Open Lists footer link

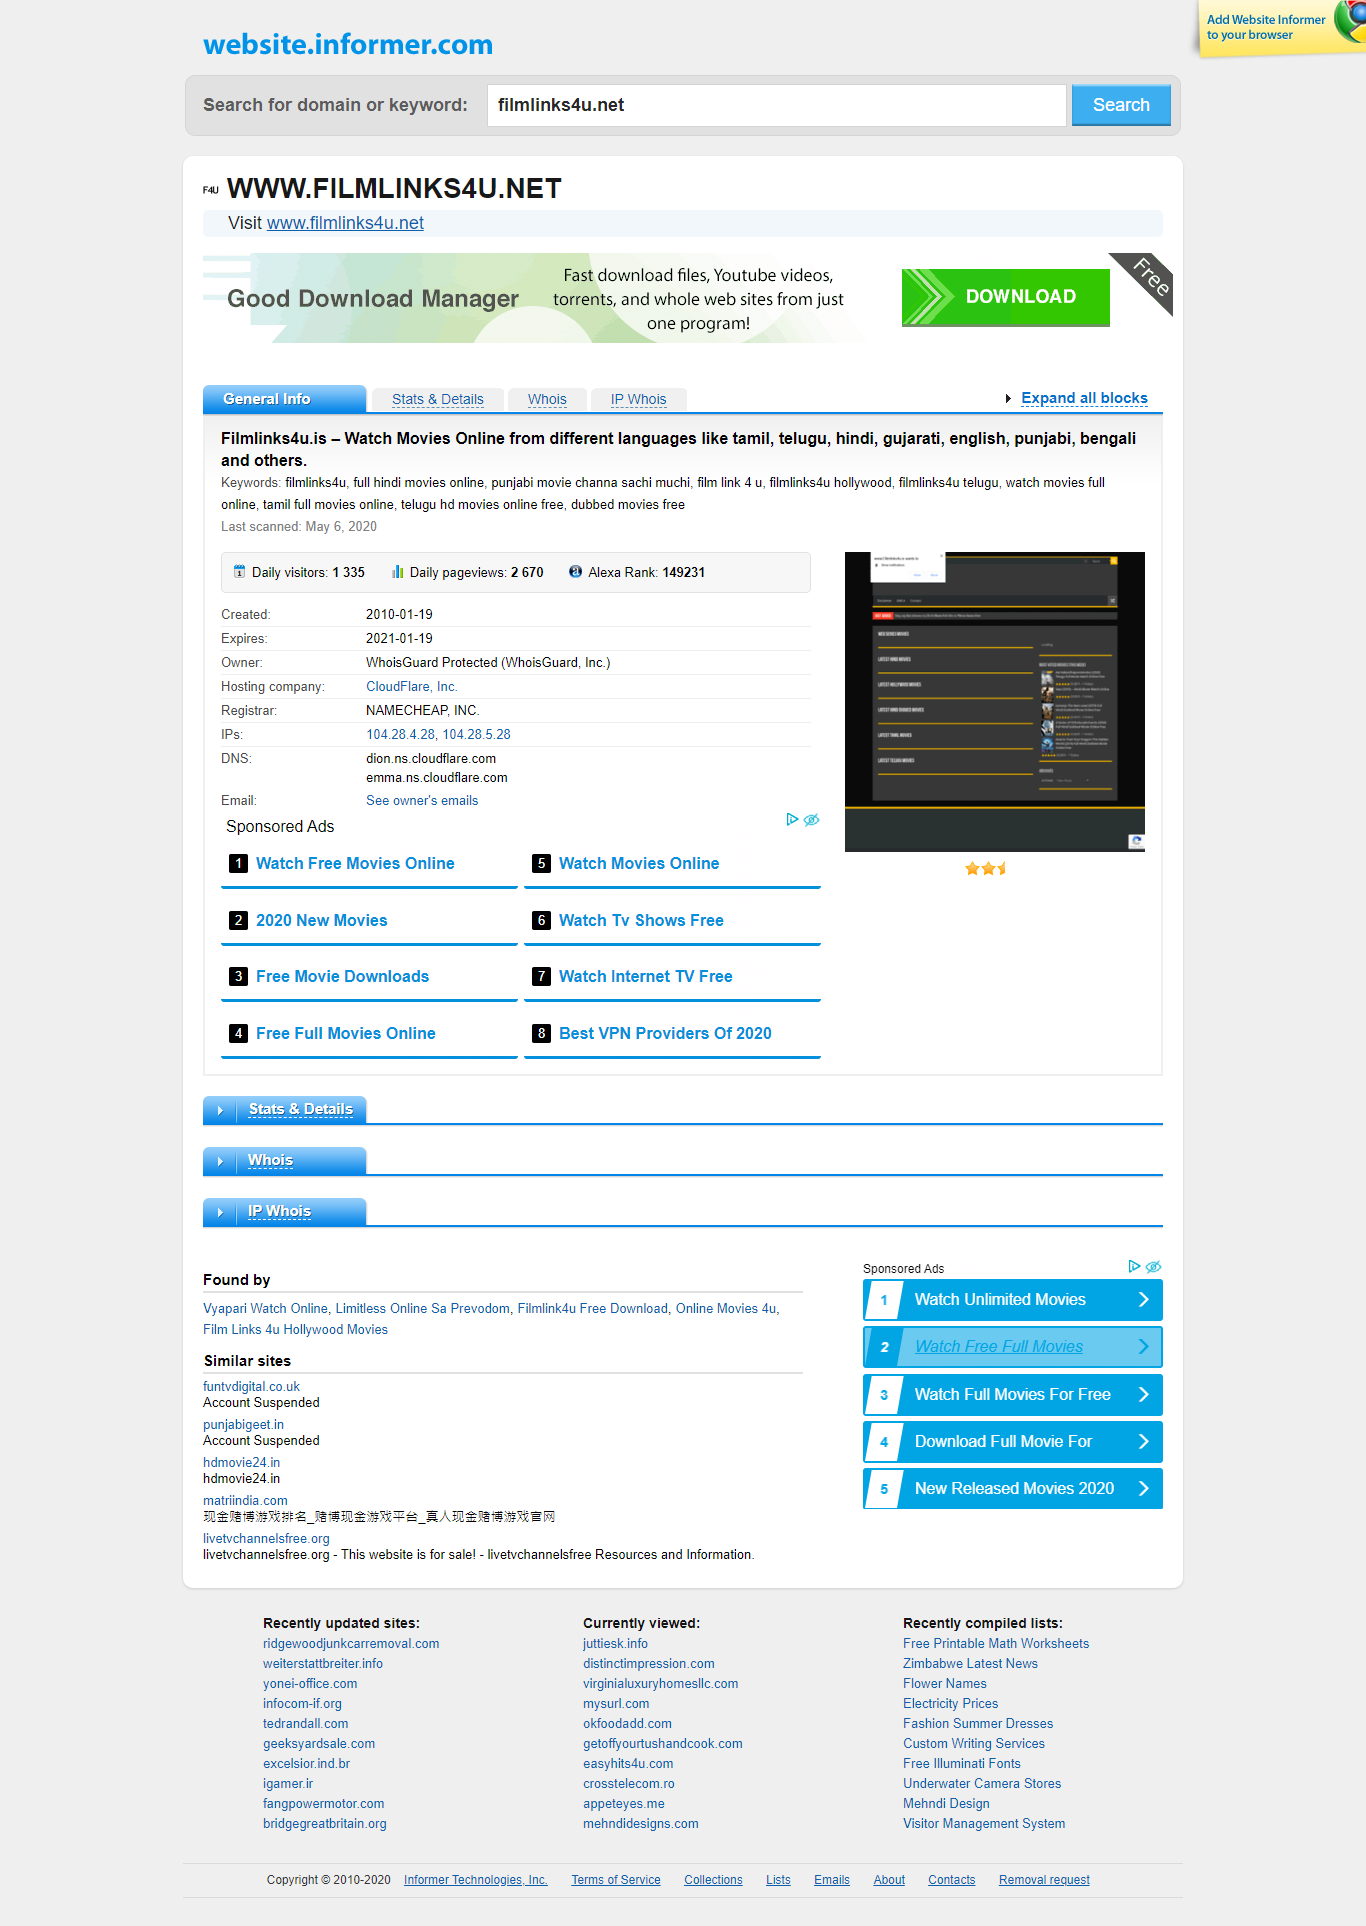pyautogui.click(x=778, y=1880)
